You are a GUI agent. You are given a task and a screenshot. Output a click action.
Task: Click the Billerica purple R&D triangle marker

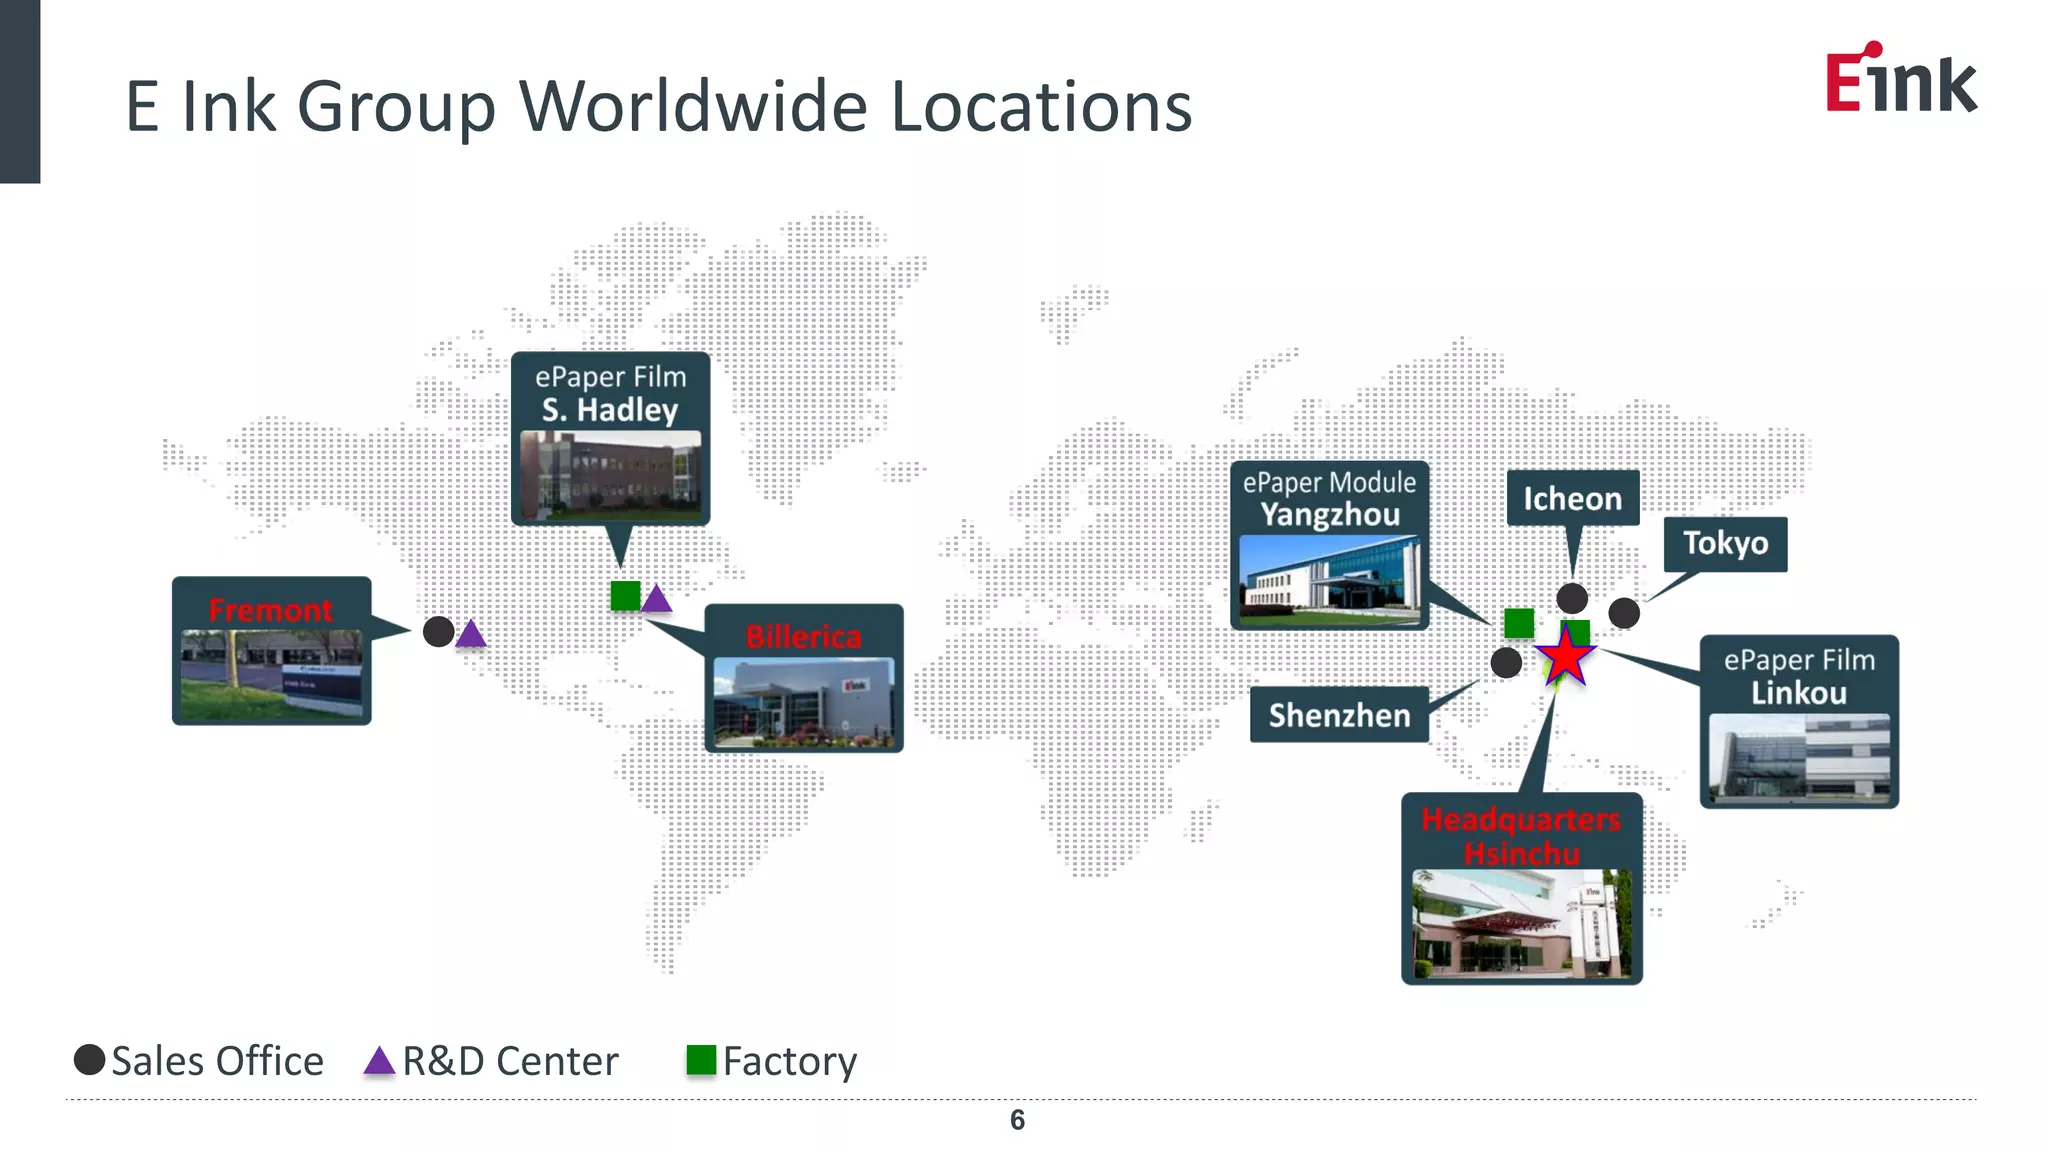(656, 598)
